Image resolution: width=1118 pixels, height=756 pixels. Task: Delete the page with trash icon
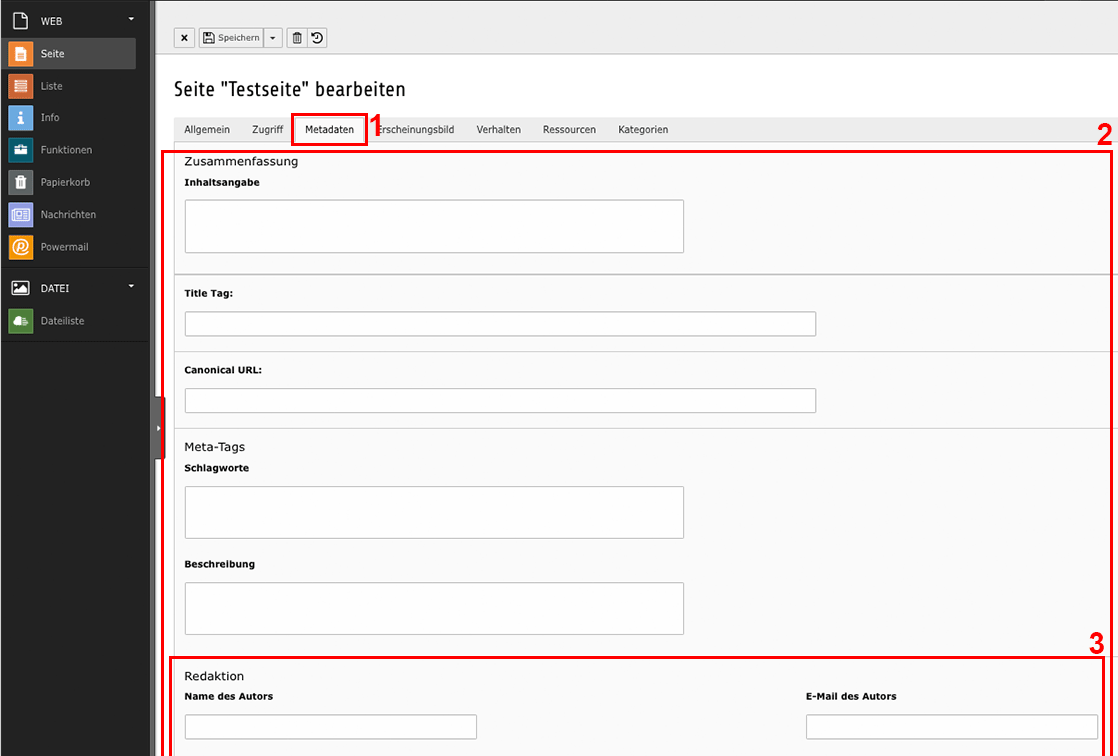coord(297,38)
